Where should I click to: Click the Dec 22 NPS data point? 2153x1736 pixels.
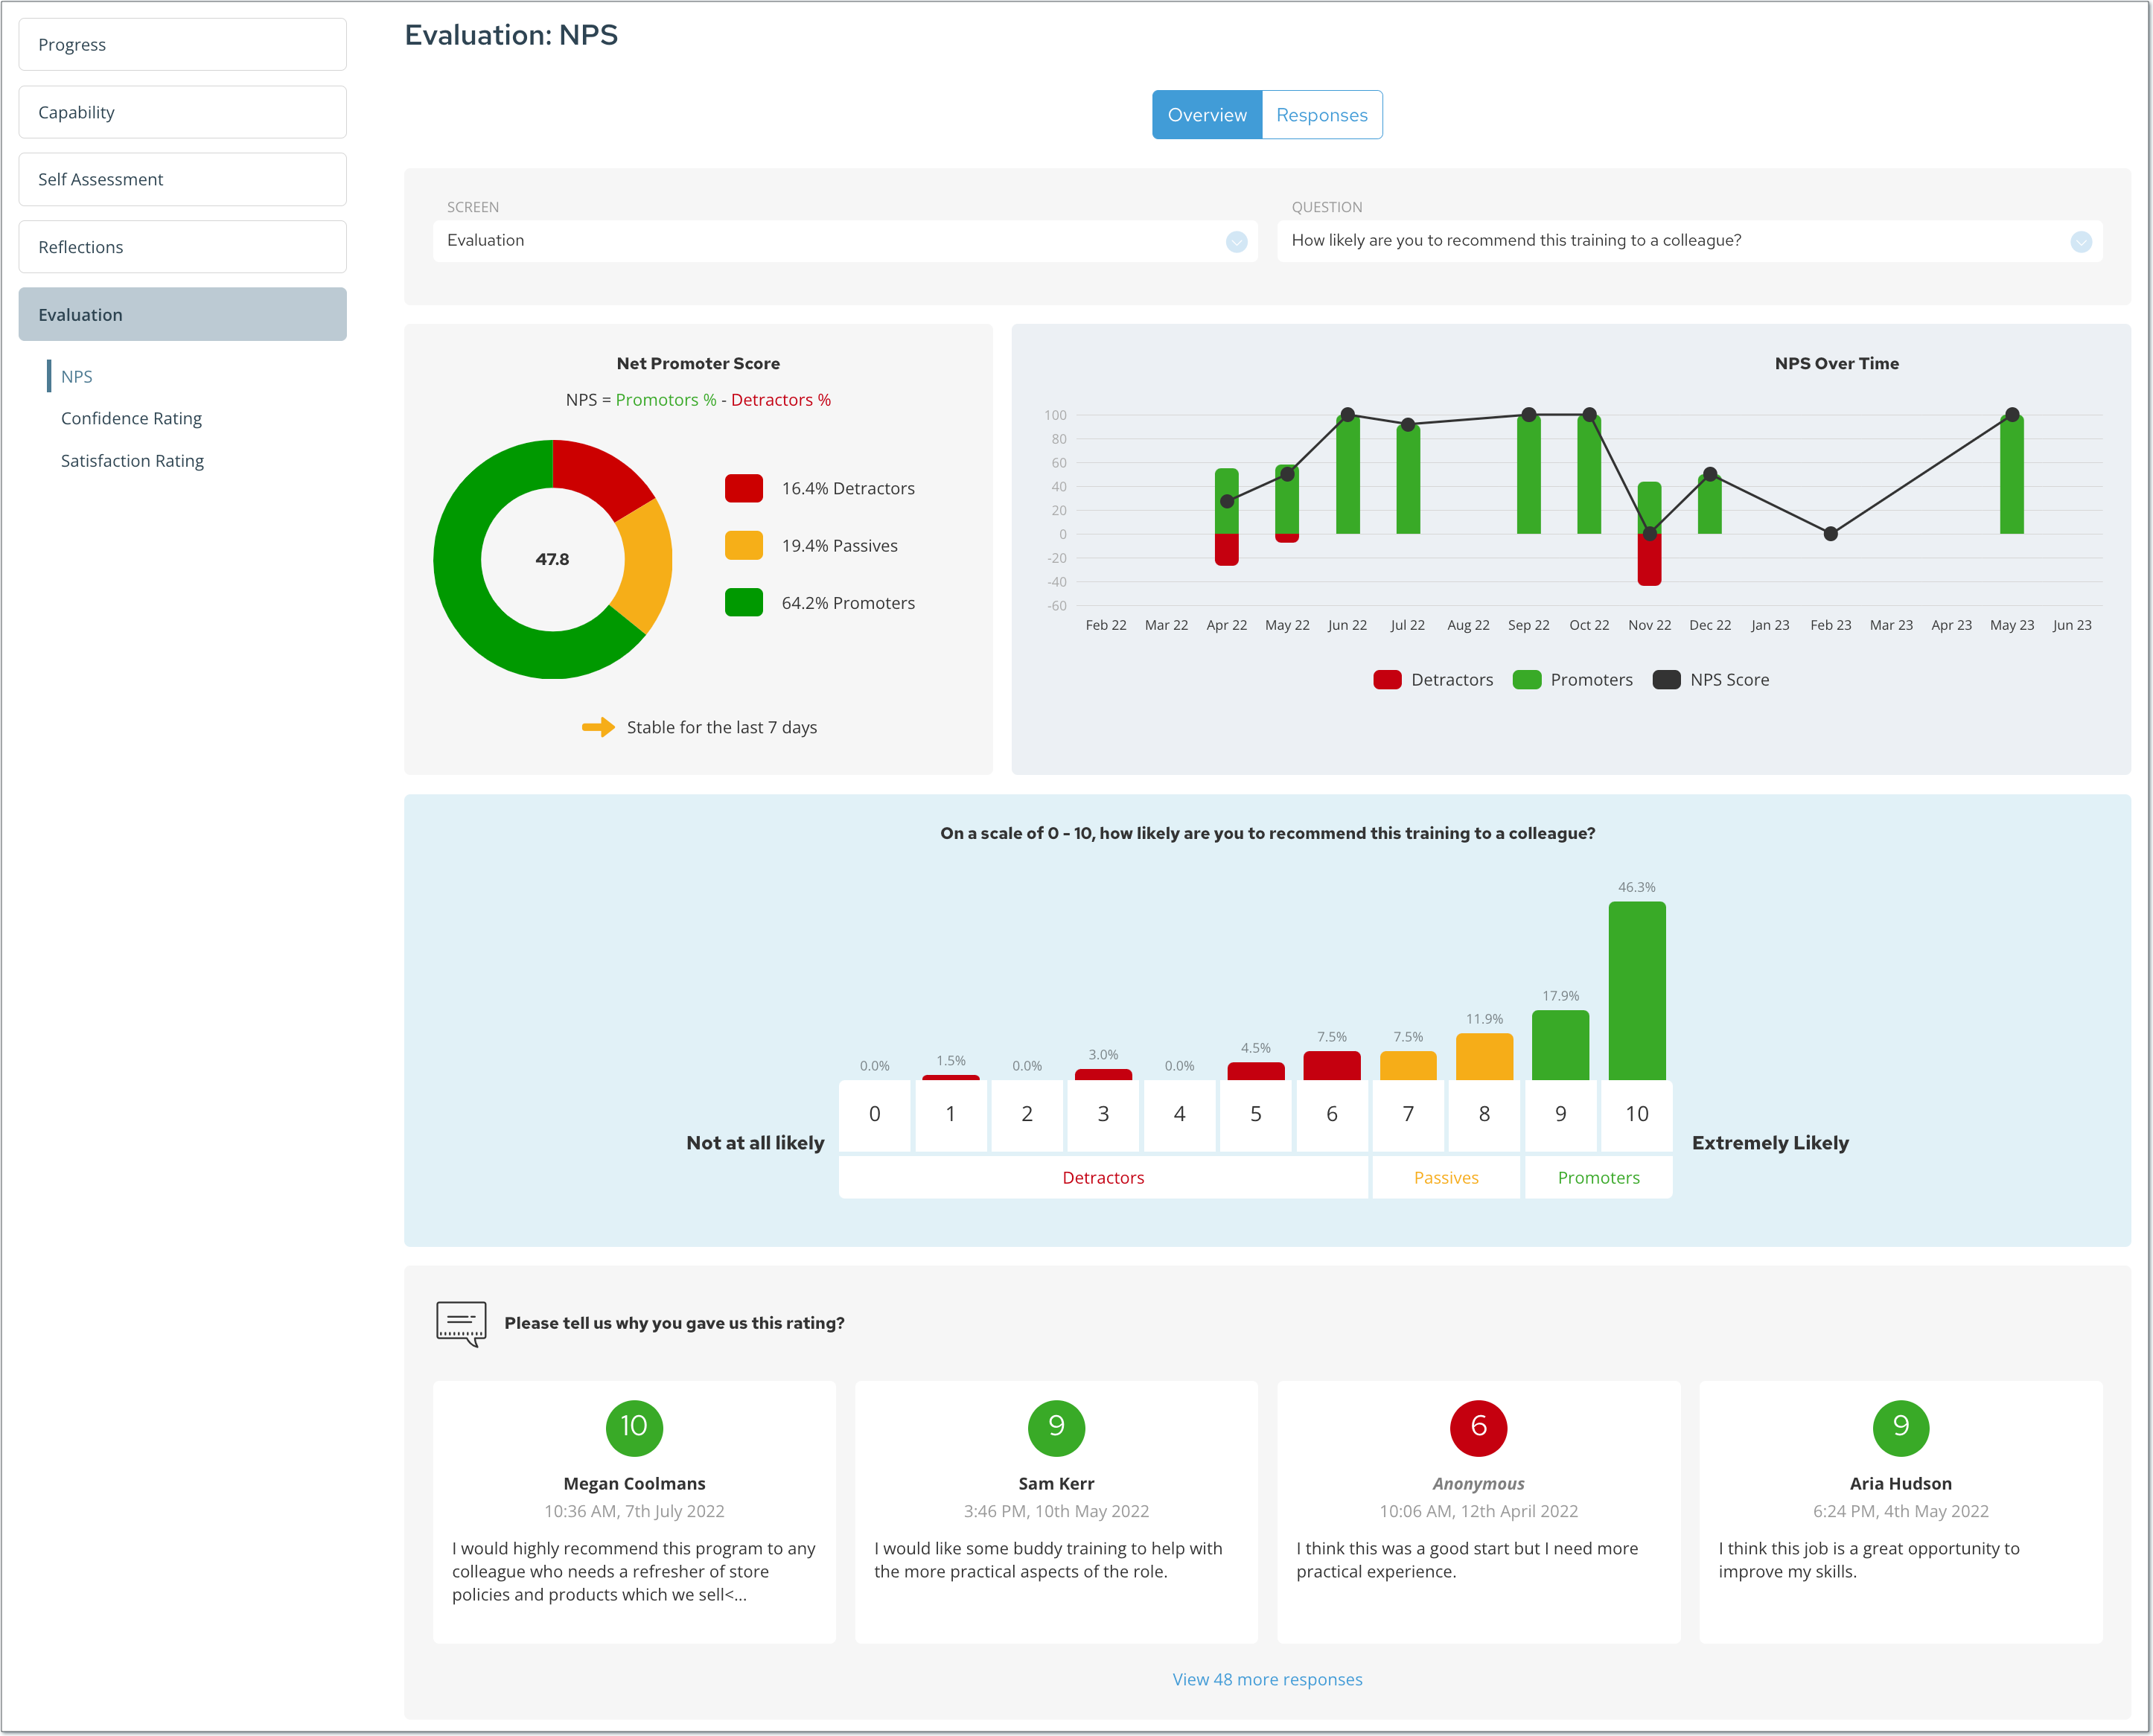coord(1709,474)
